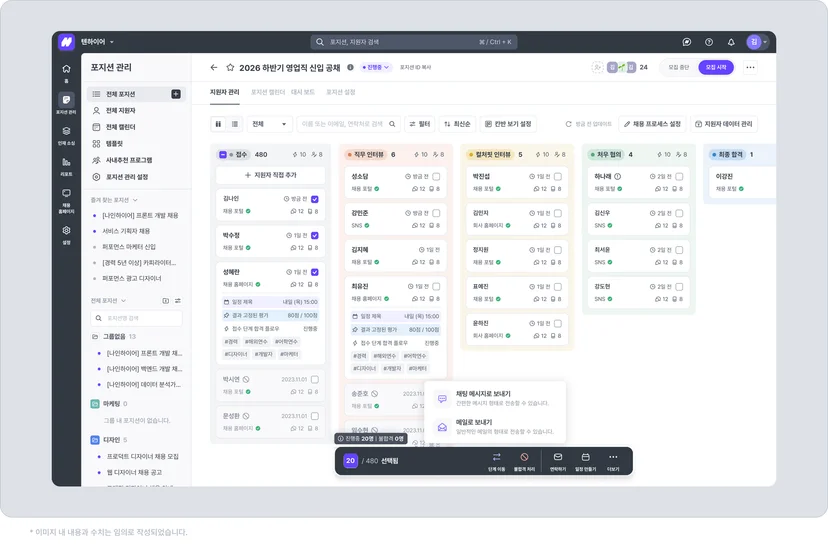Open 리포트 chart icon in left rail
Screen dimensions: 828x547
click(x=66, y=162)
